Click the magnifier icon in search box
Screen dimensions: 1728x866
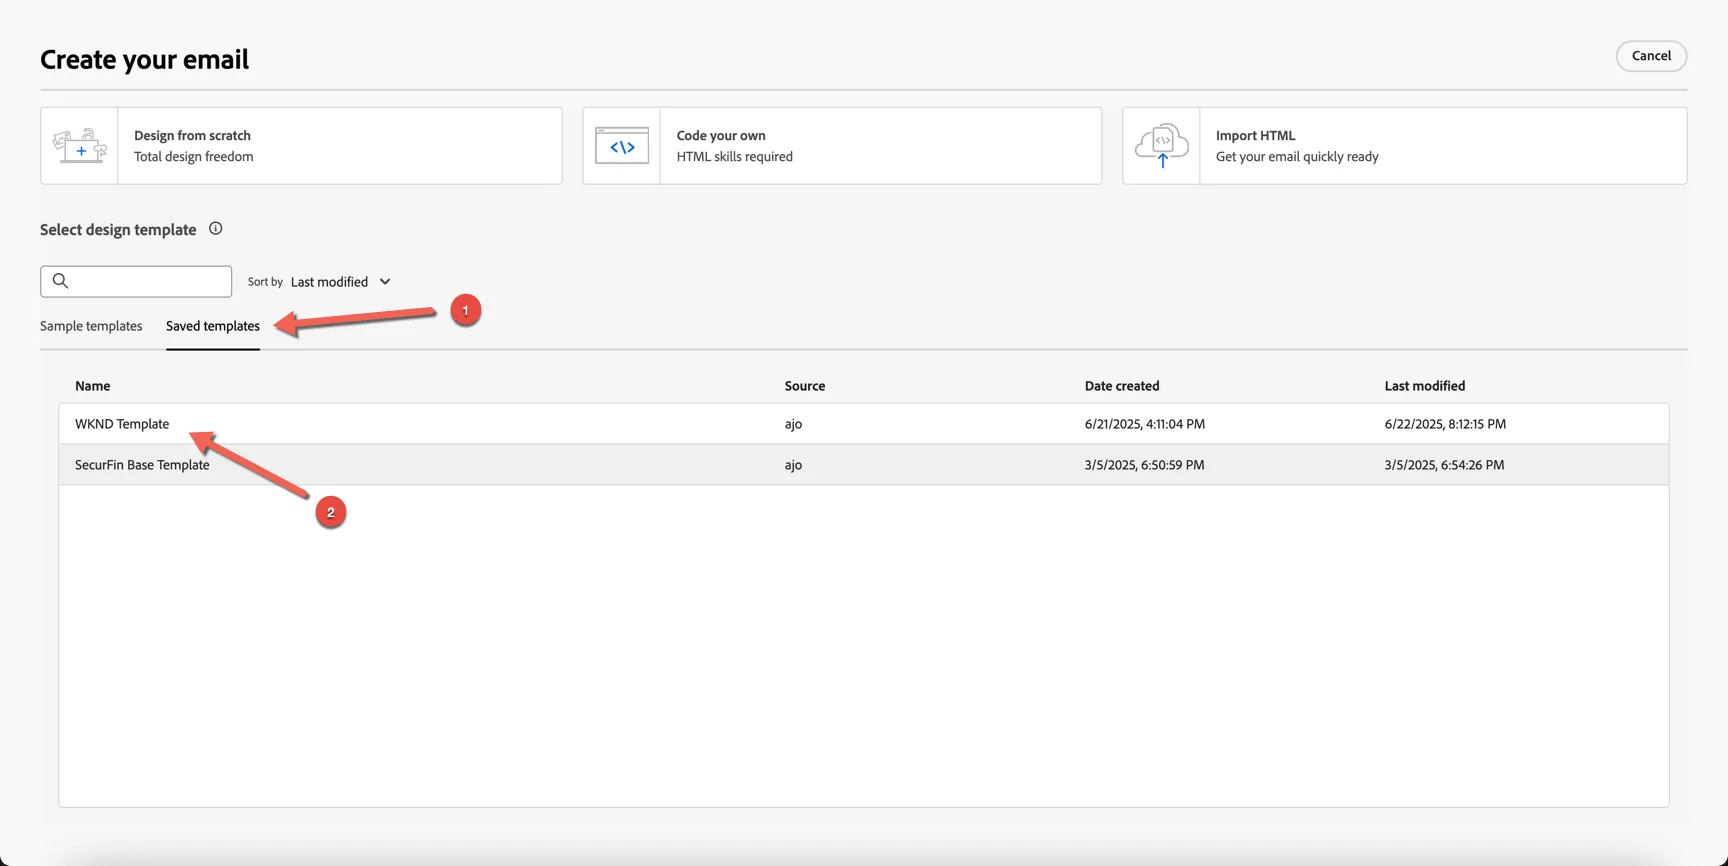coord(61,281)
